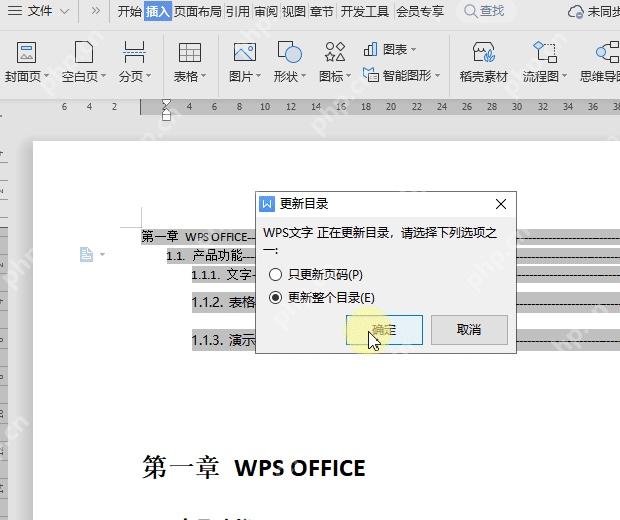Viewport: 620px width, 520px height.
Task: Click the 空白页 blank page icon
Action: (x=84, y=52)
